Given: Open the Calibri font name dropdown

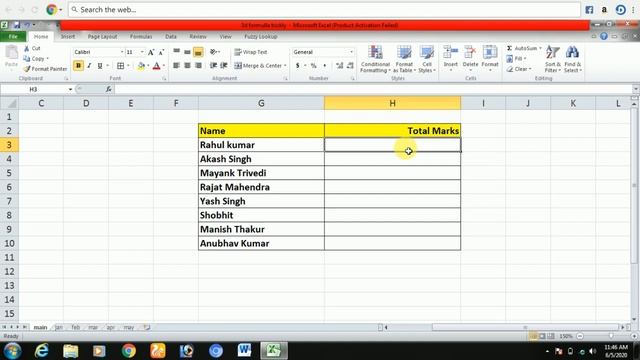Looking at the screenshot, I should tap(122, 52).
